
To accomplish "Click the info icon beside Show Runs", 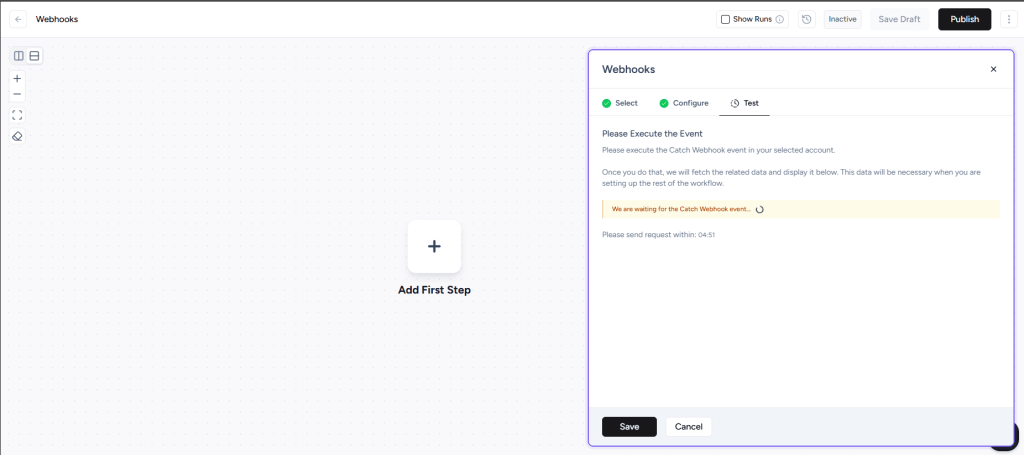I will (780, 19).
